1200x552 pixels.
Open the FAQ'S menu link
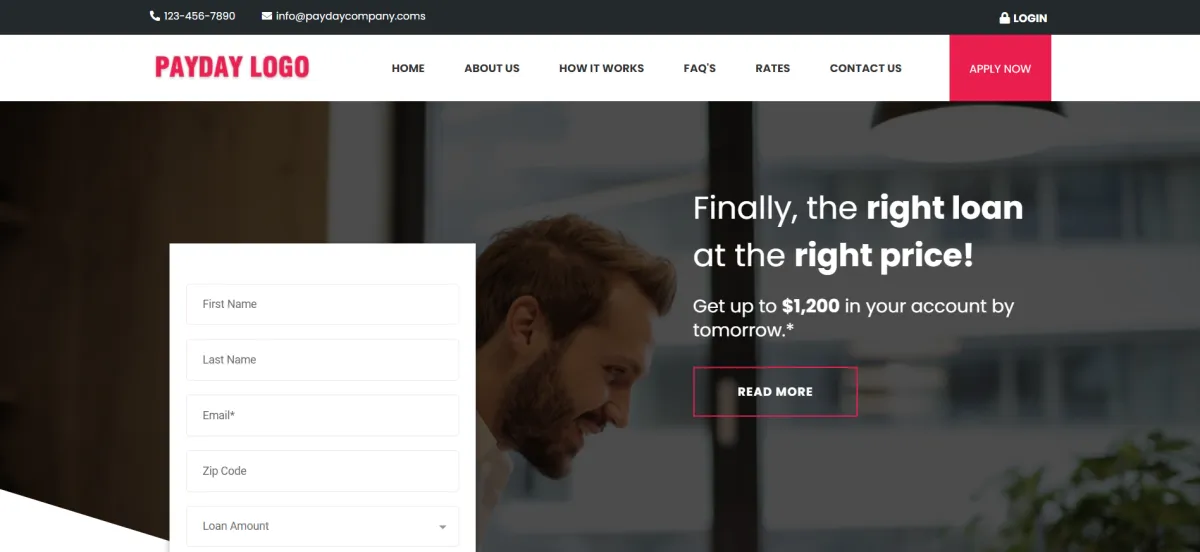pos(700,68)
